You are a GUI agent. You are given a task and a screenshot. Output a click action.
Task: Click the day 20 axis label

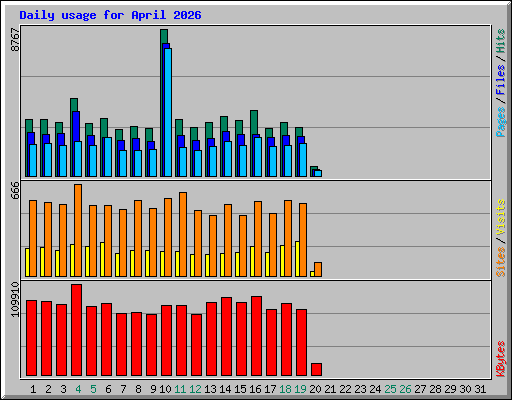(315, 389)
